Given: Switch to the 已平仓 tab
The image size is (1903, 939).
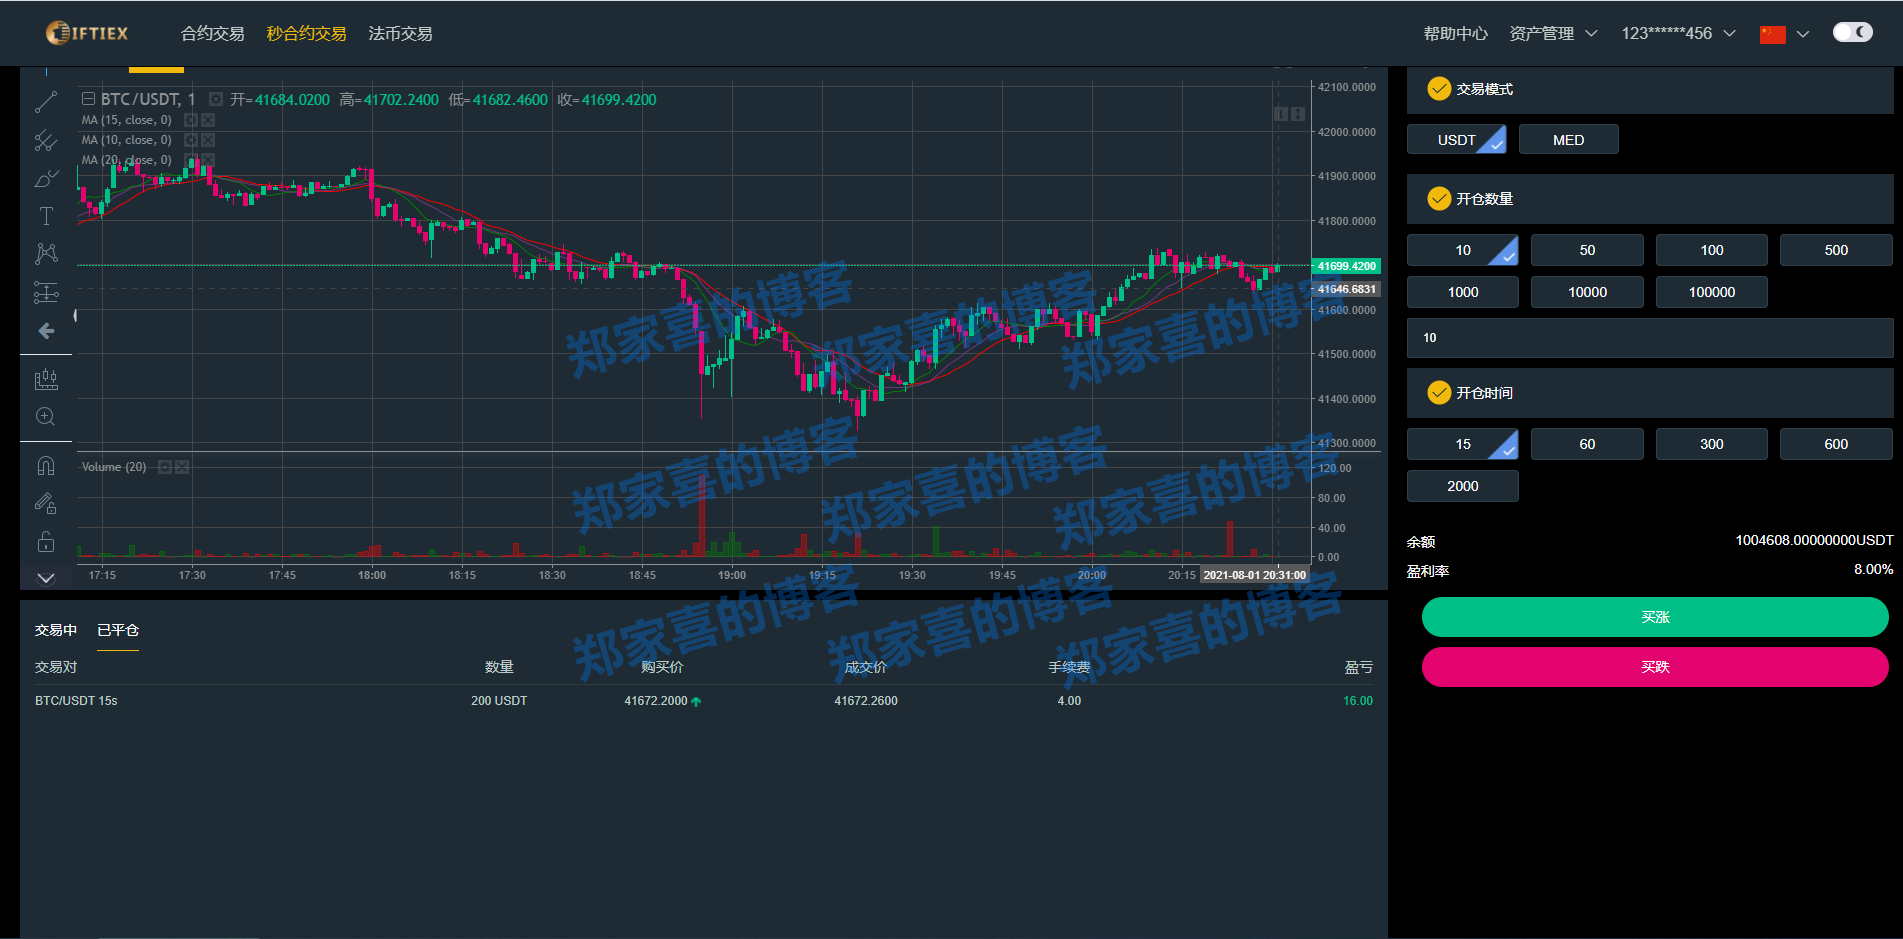Looking at the screenshot, I should [118, 630].
